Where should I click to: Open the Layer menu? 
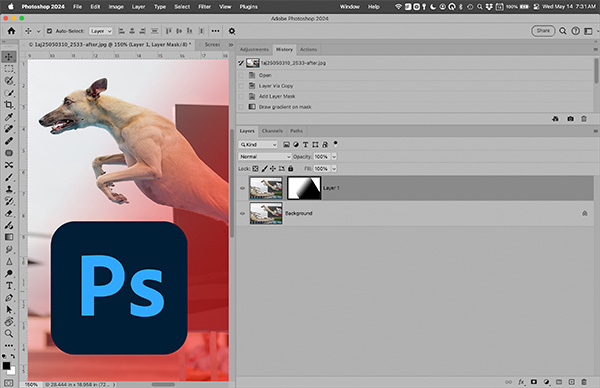[x=139, y=7]
